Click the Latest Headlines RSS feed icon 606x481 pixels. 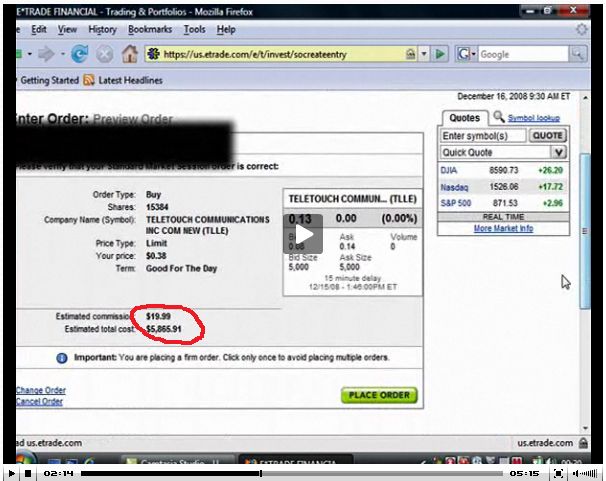click(x=89, y=80)
